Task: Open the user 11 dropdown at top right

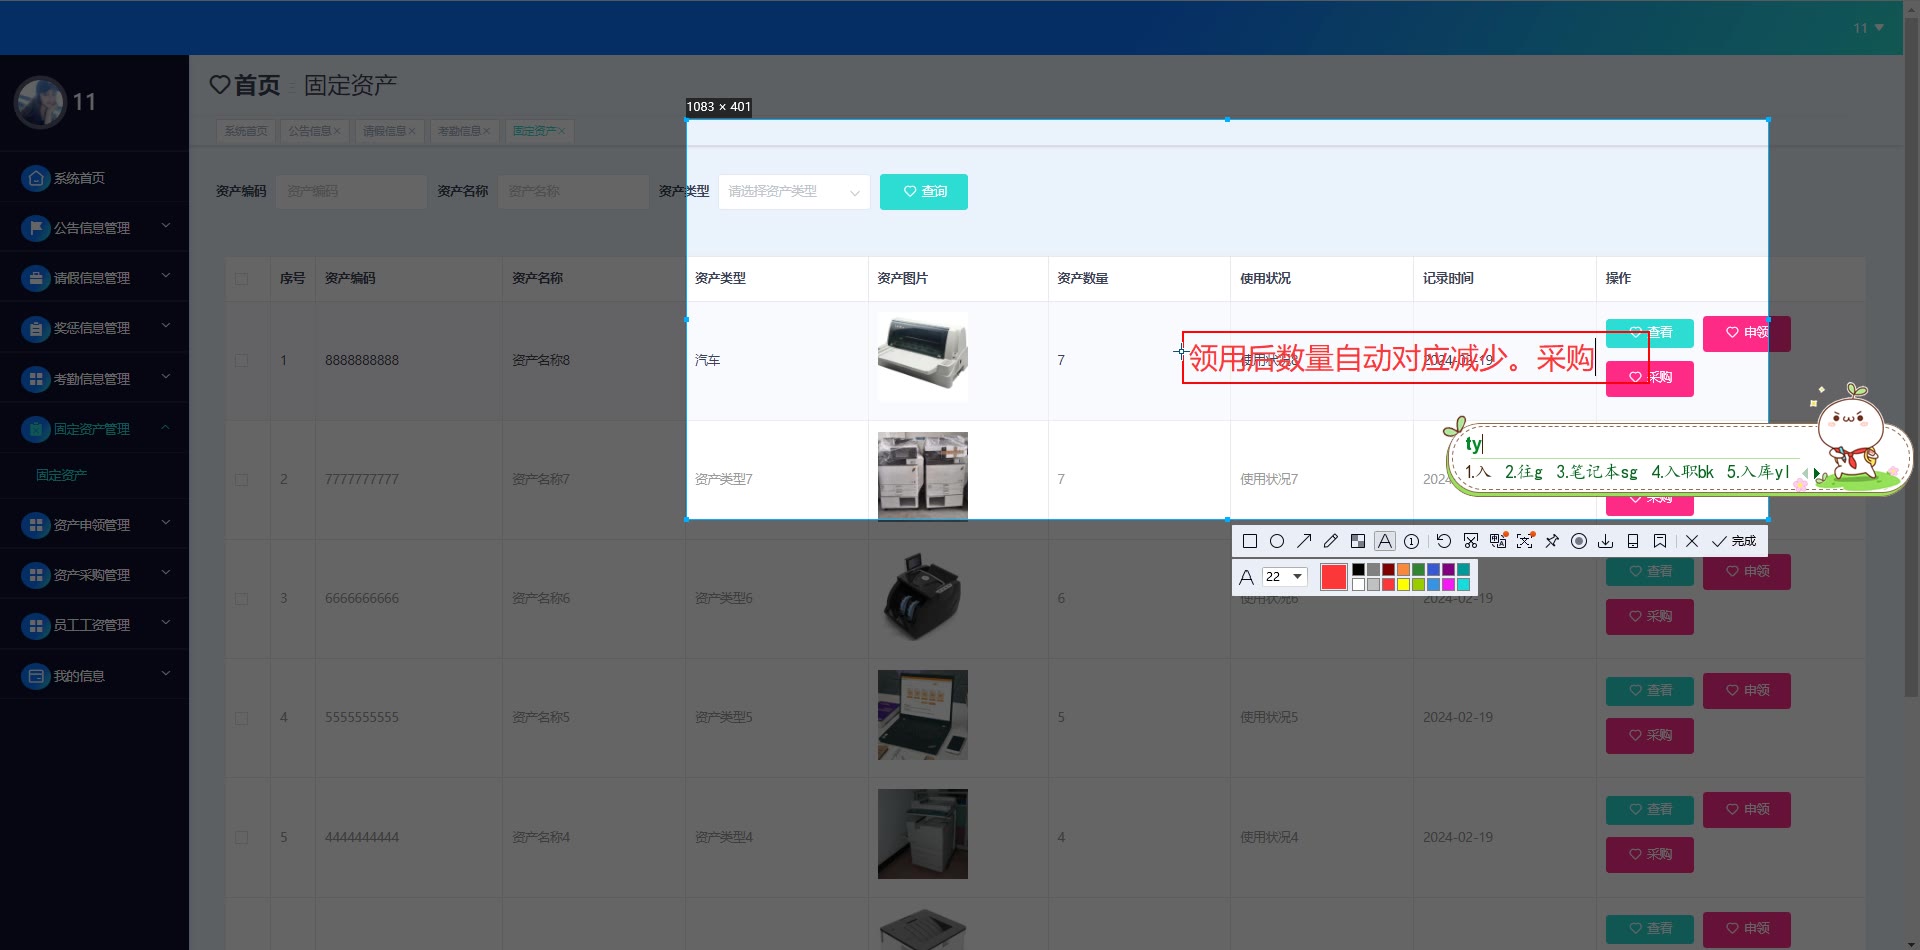Action: 1868,28
